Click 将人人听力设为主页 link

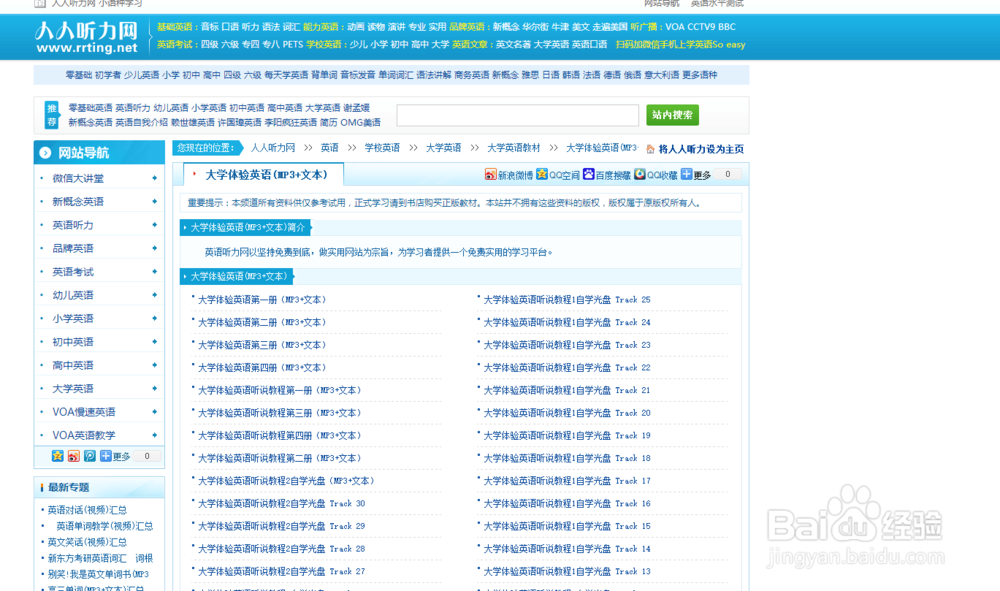(x=701, y=149)
